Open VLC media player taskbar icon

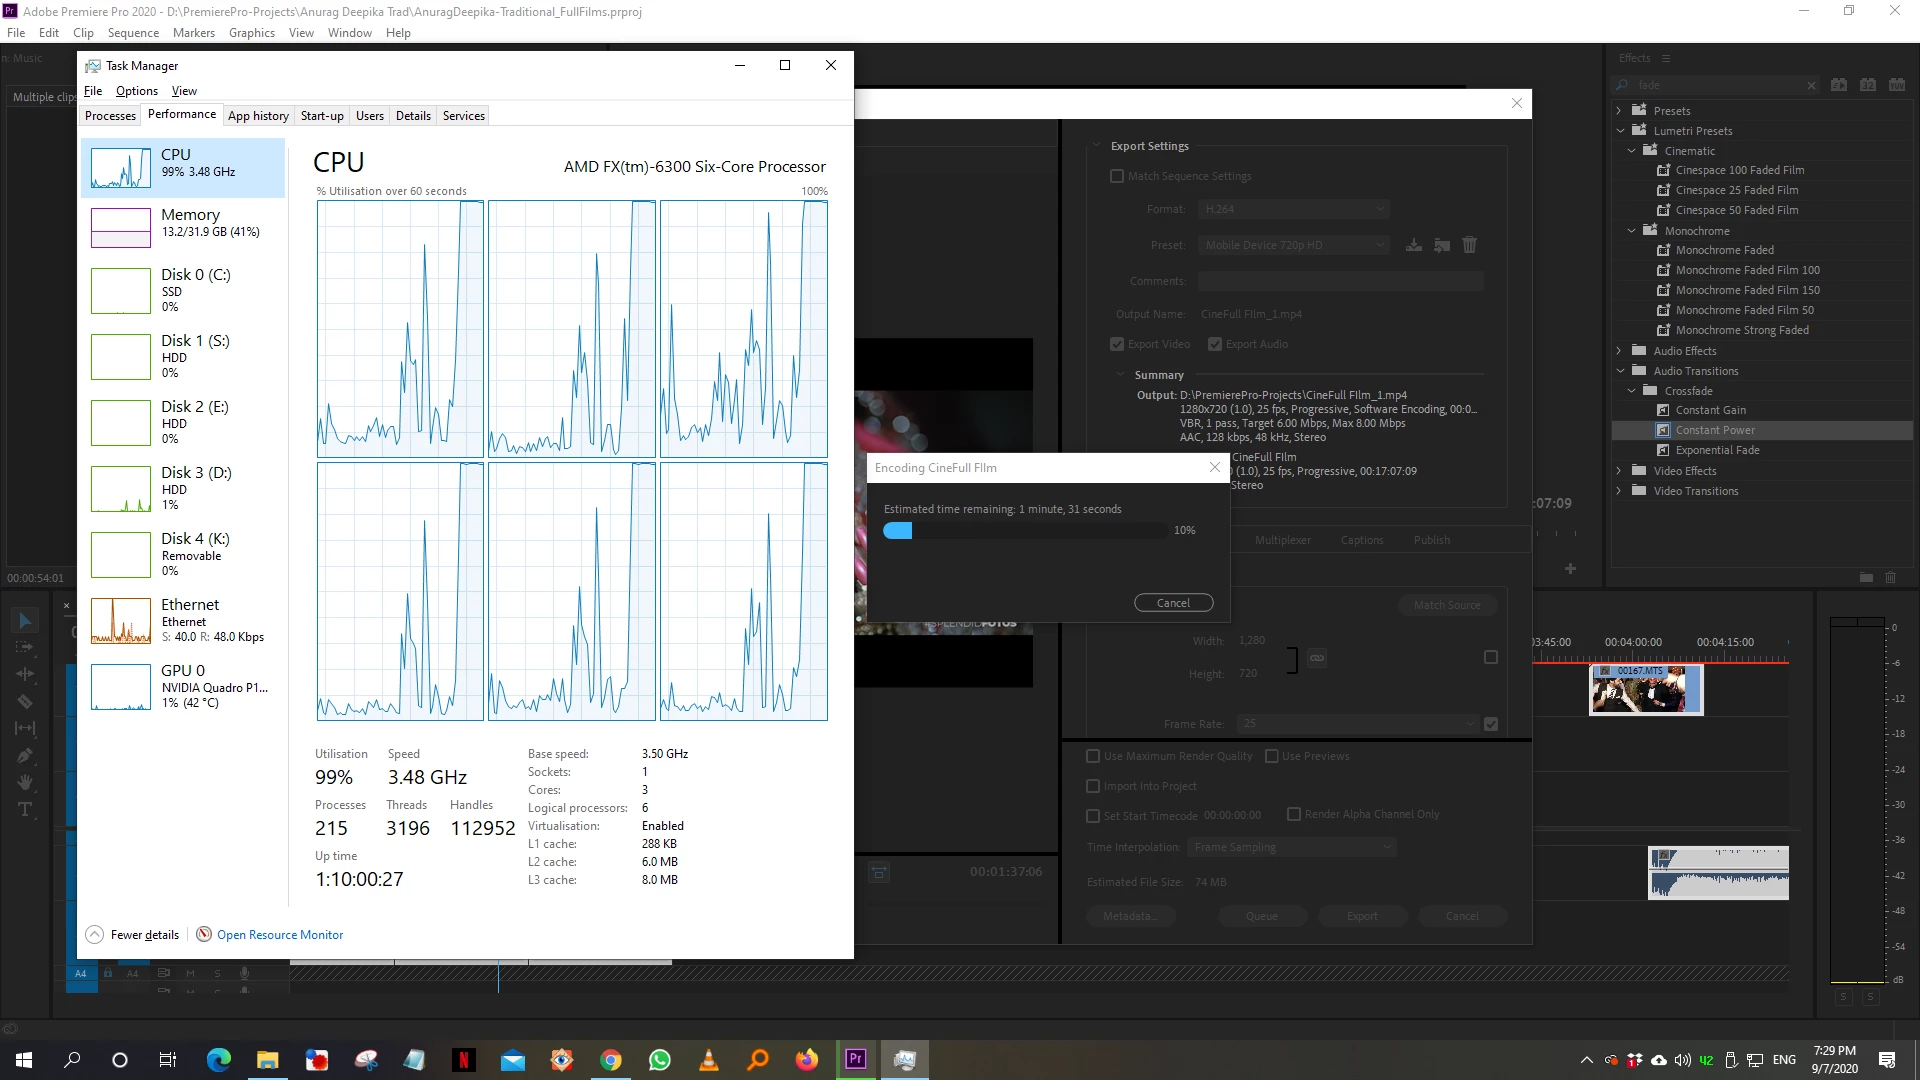pyautogui.click(x=709, y=1059)
